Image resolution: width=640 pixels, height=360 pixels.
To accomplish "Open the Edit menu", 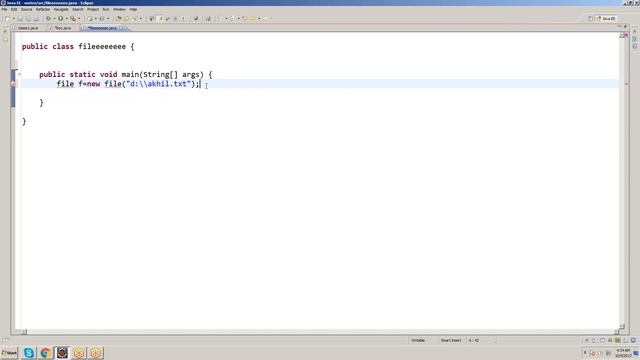I will pos(14,9).
